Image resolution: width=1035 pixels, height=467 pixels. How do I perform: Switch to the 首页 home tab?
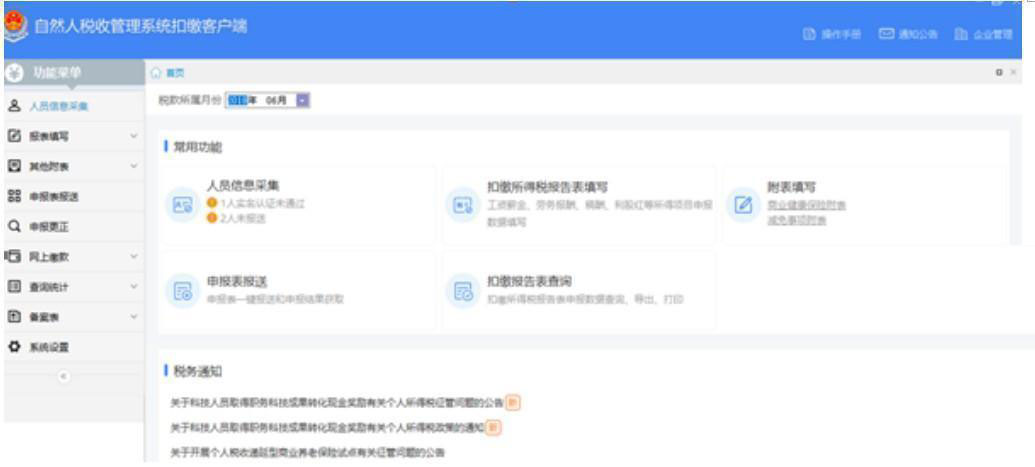[x=168, y=73]
